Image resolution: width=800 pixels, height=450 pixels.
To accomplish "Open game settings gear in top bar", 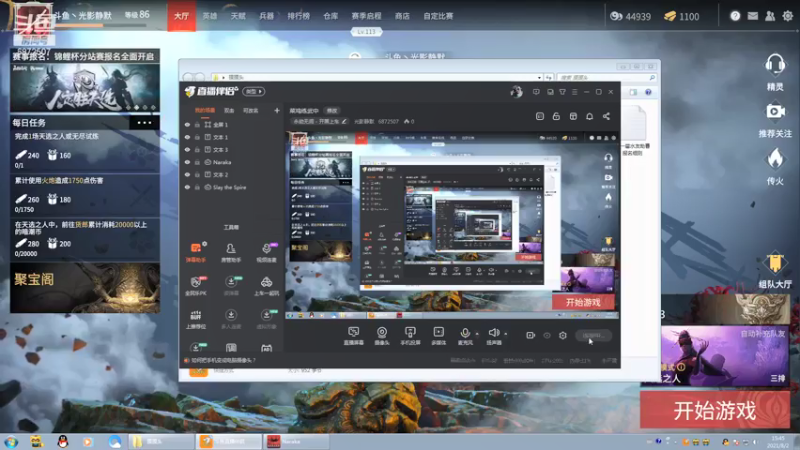I will coord(788,16).
